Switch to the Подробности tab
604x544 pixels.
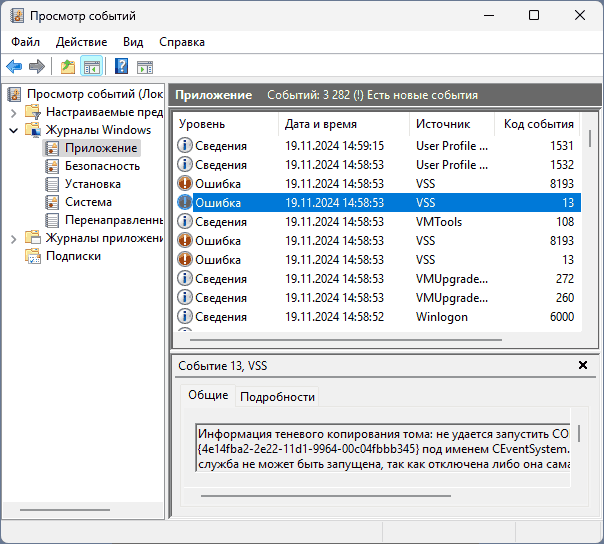click(277, 397)
